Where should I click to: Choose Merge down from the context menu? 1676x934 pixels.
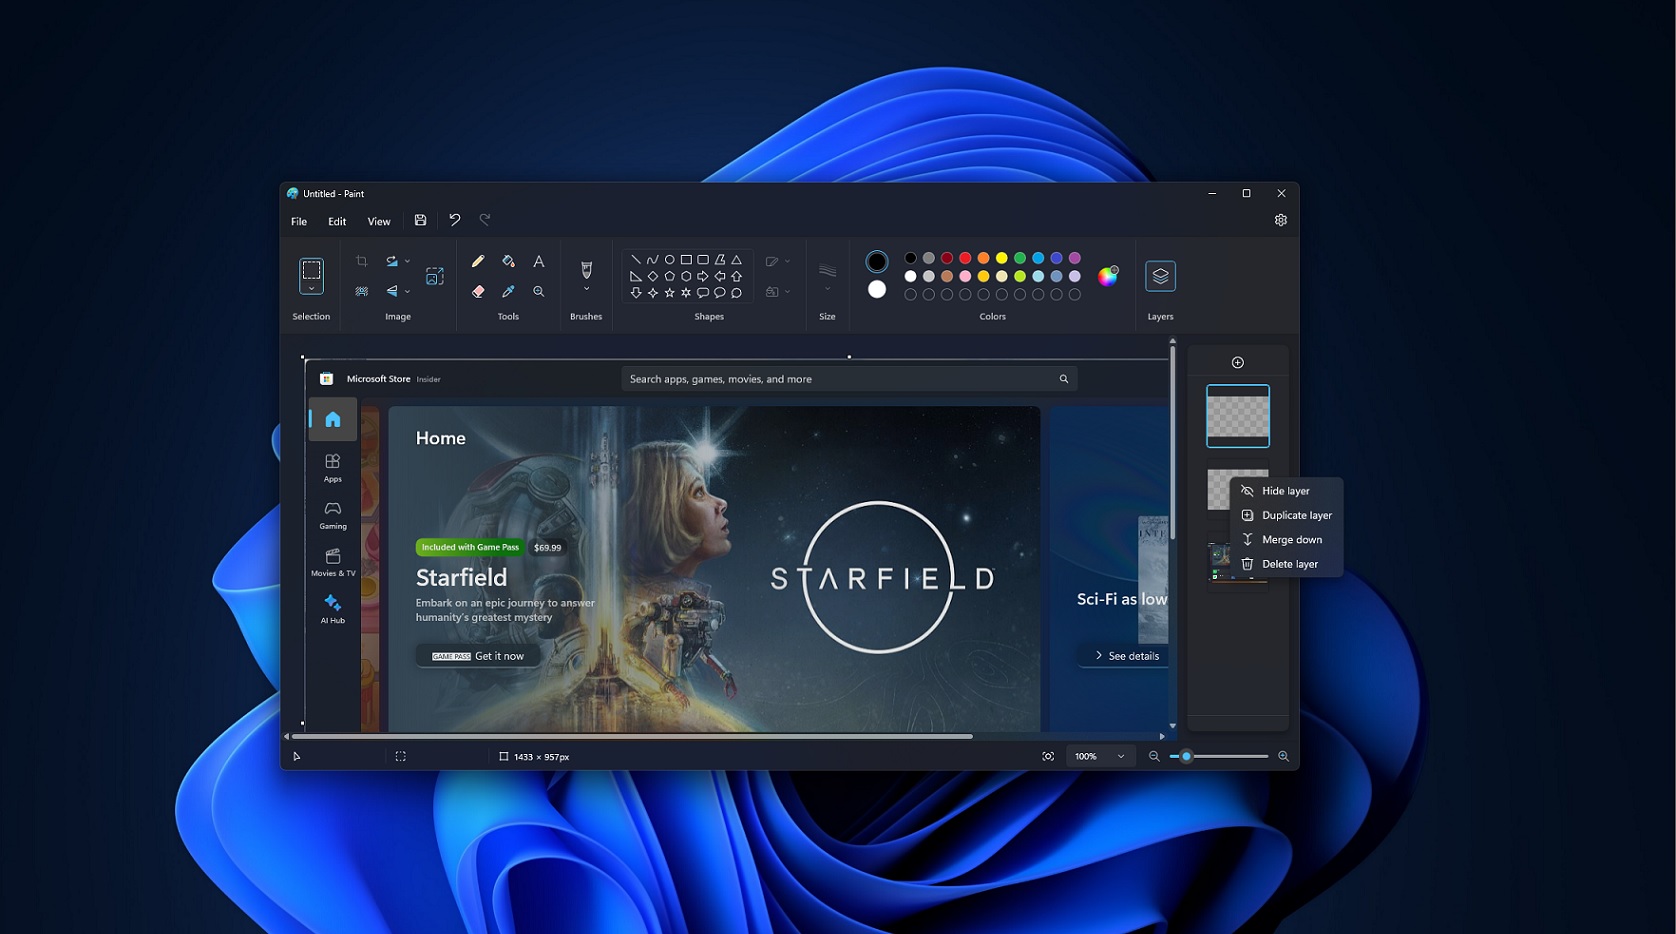pyautogui.click(x=1291, y=539)
